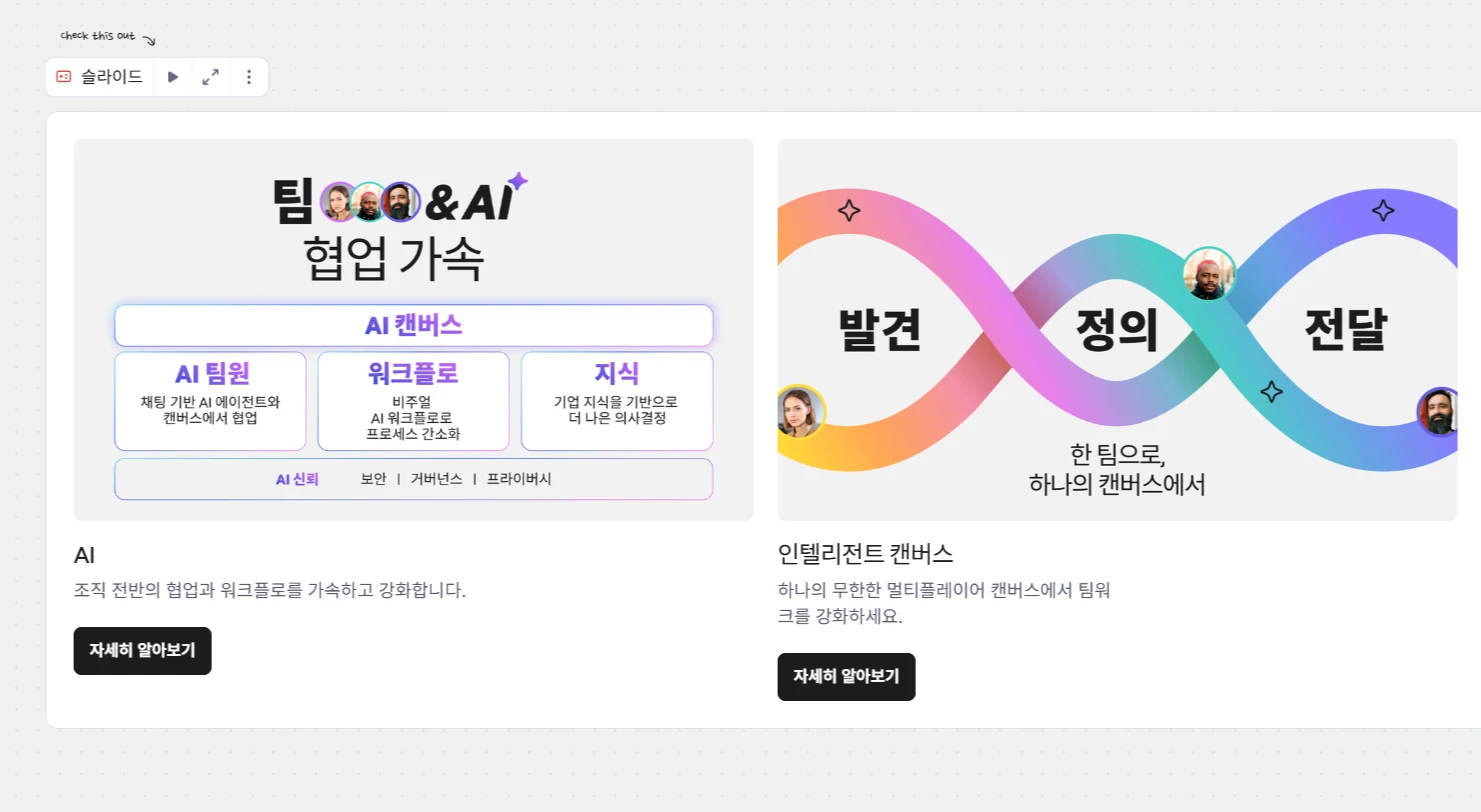The image size is (1481, 812).
Task: Select the AI 캔버스 banner box
Action: coord(413,325)
